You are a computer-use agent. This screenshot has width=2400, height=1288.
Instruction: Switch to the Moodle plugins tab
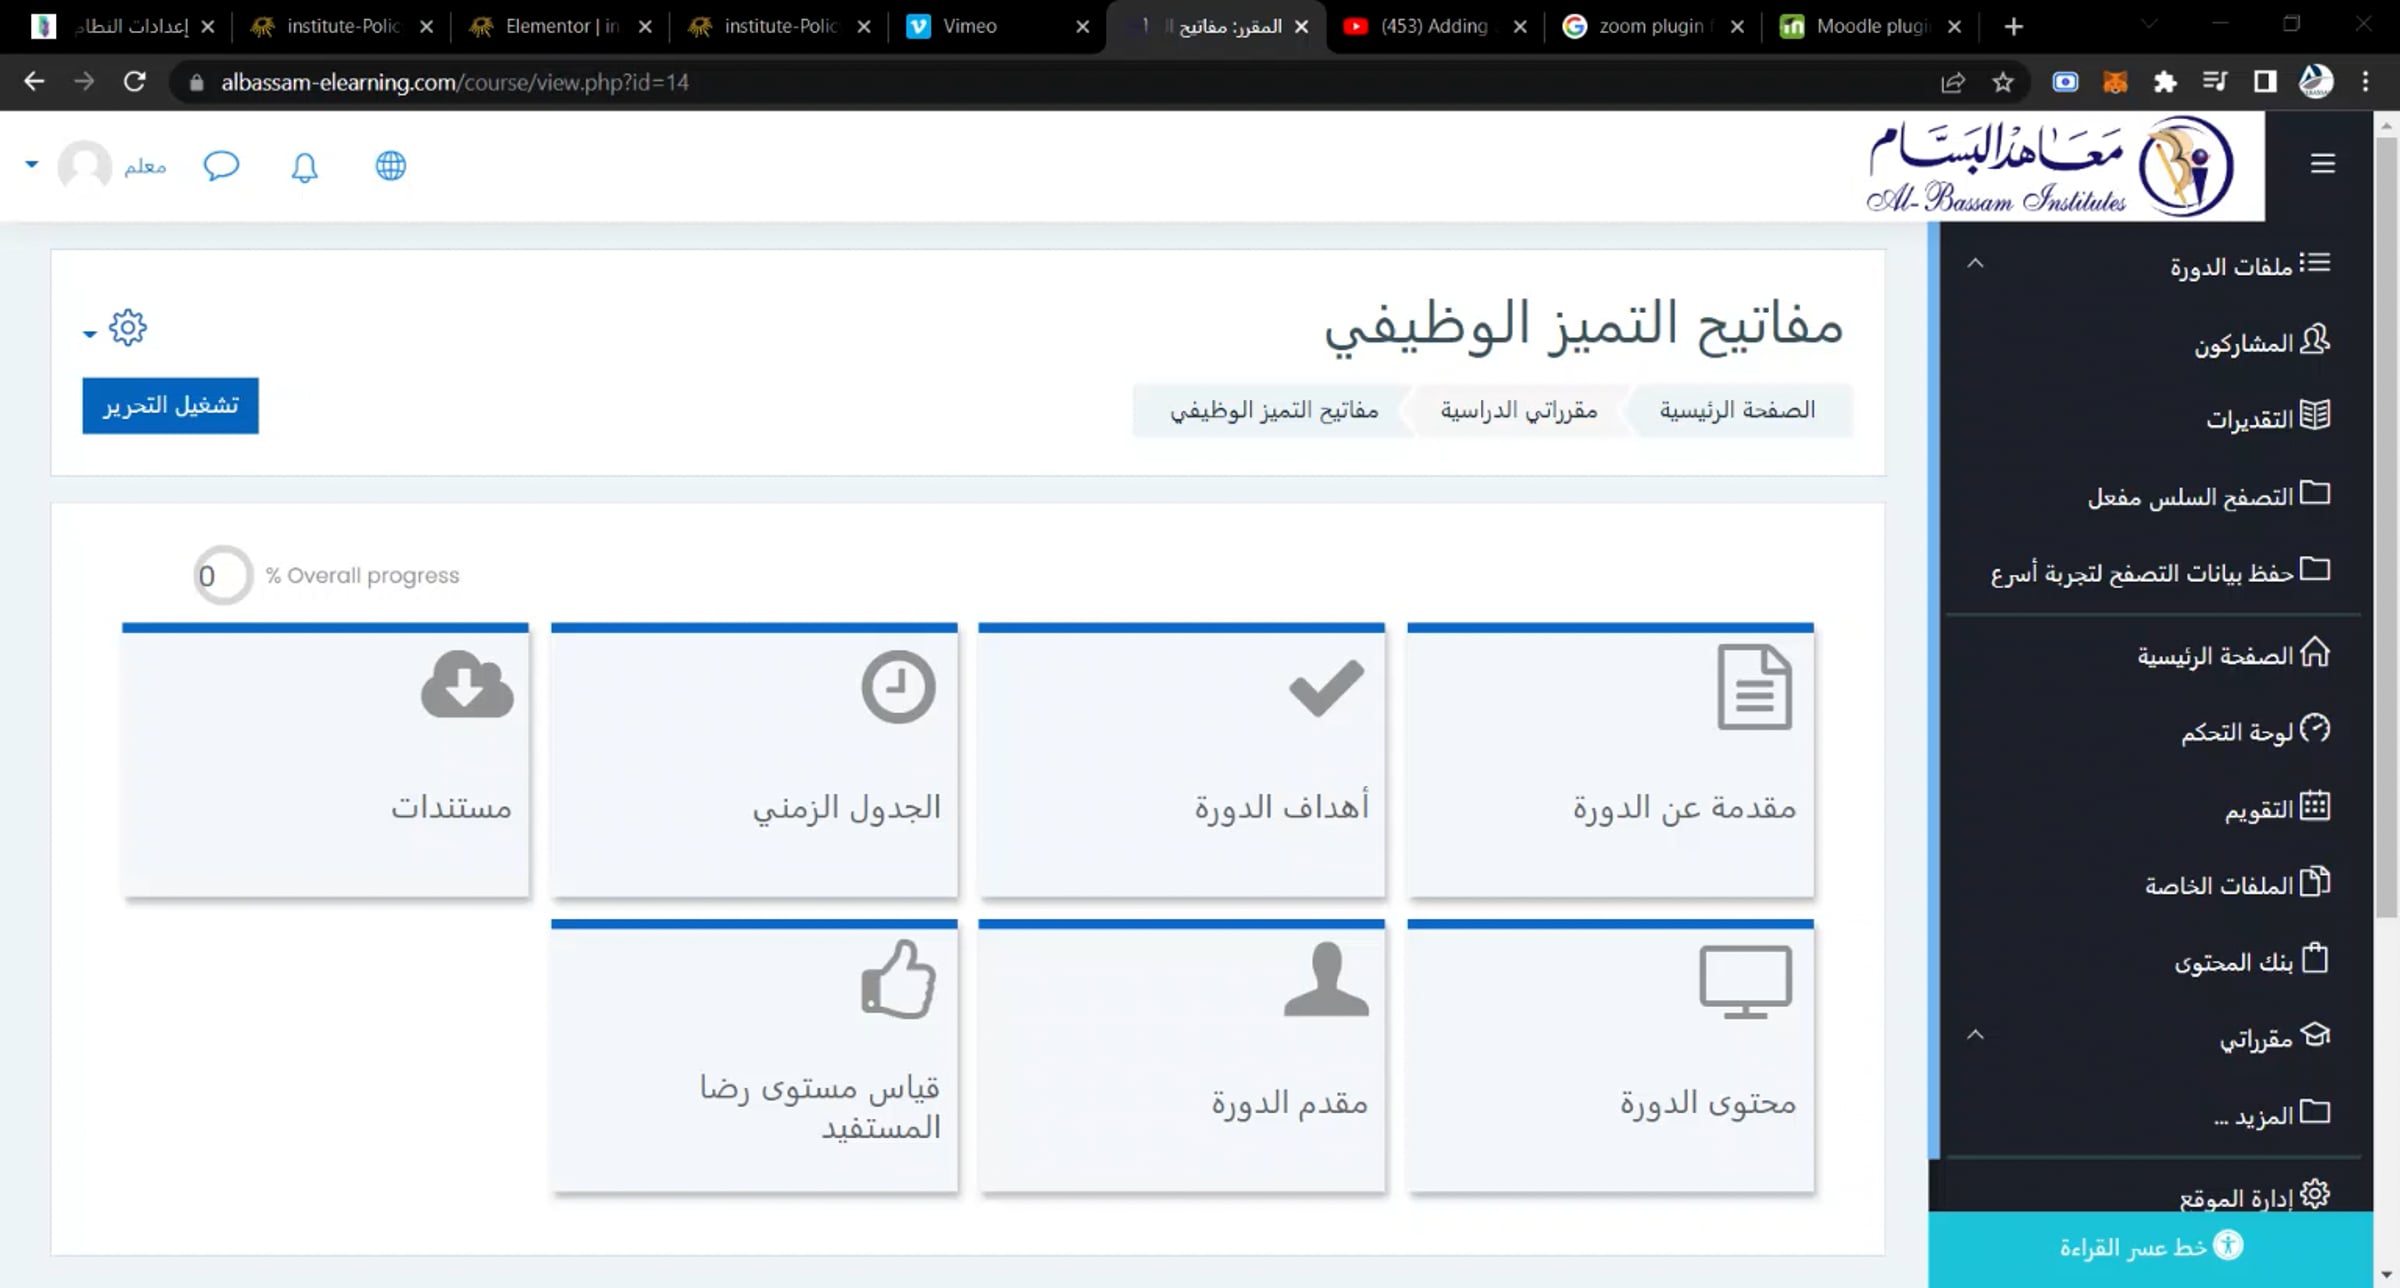pyautogui.click(x=1870, y=27)
